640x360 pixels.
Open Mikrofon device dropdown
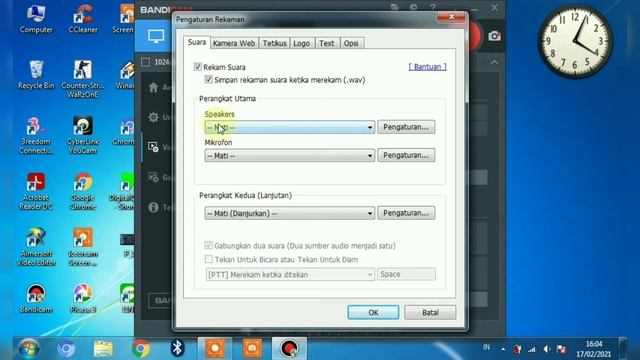point(289,155)
